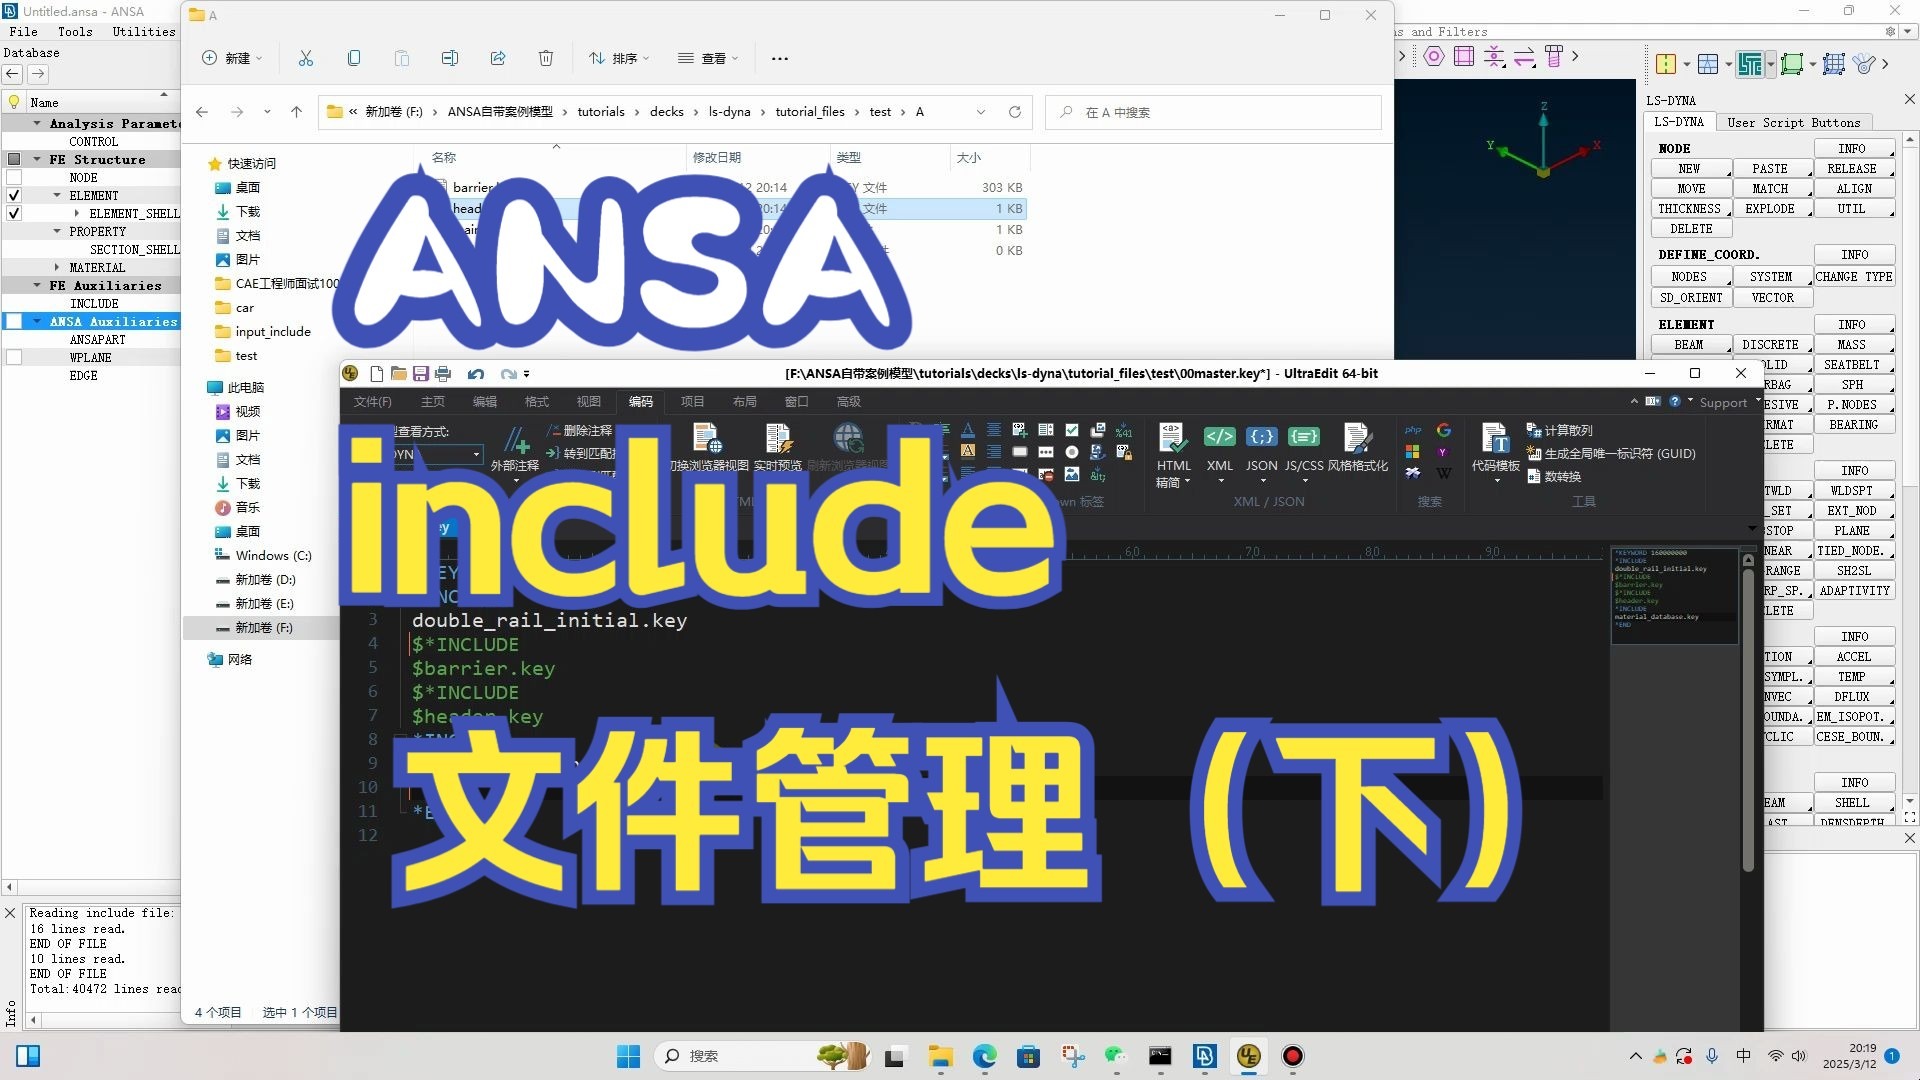Click the Explorer search box 在 A 中搜索
Screen dimensions: 1920x1080
1212,112
